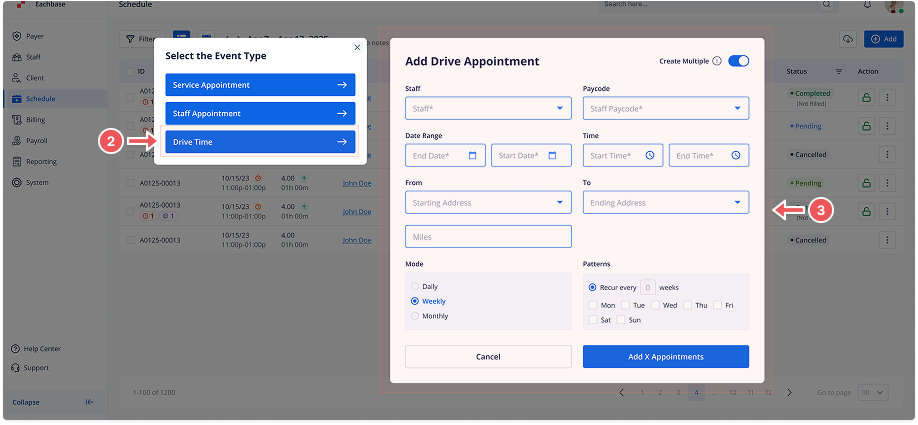The height and width of the screenshot is (425, 918).
Task: Expand the Staff dropdown
Action: (488, 108)
